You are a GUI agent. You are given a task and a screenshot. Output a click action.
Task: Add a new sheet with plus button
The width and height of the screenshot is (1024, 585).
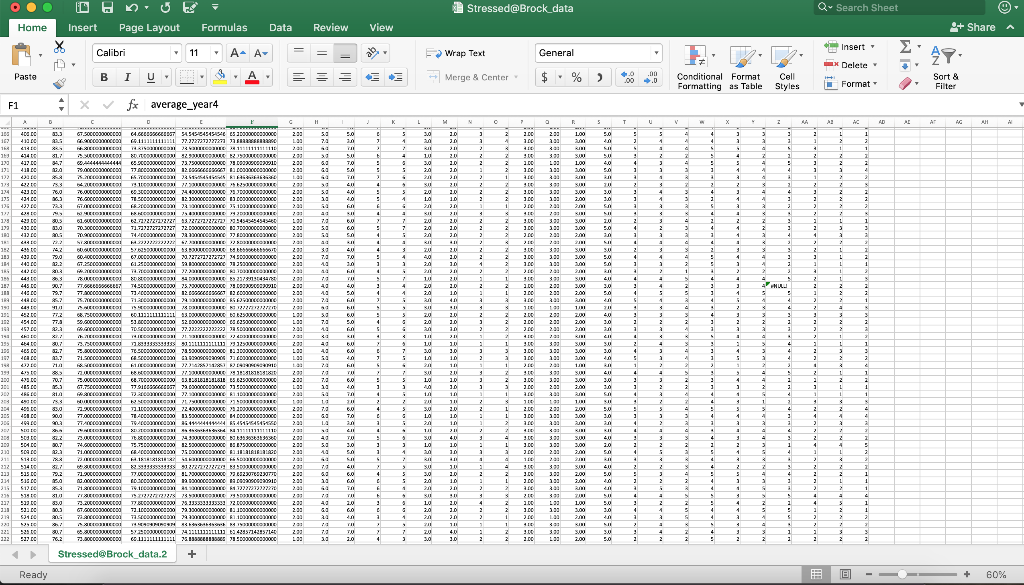click(192, 554)
